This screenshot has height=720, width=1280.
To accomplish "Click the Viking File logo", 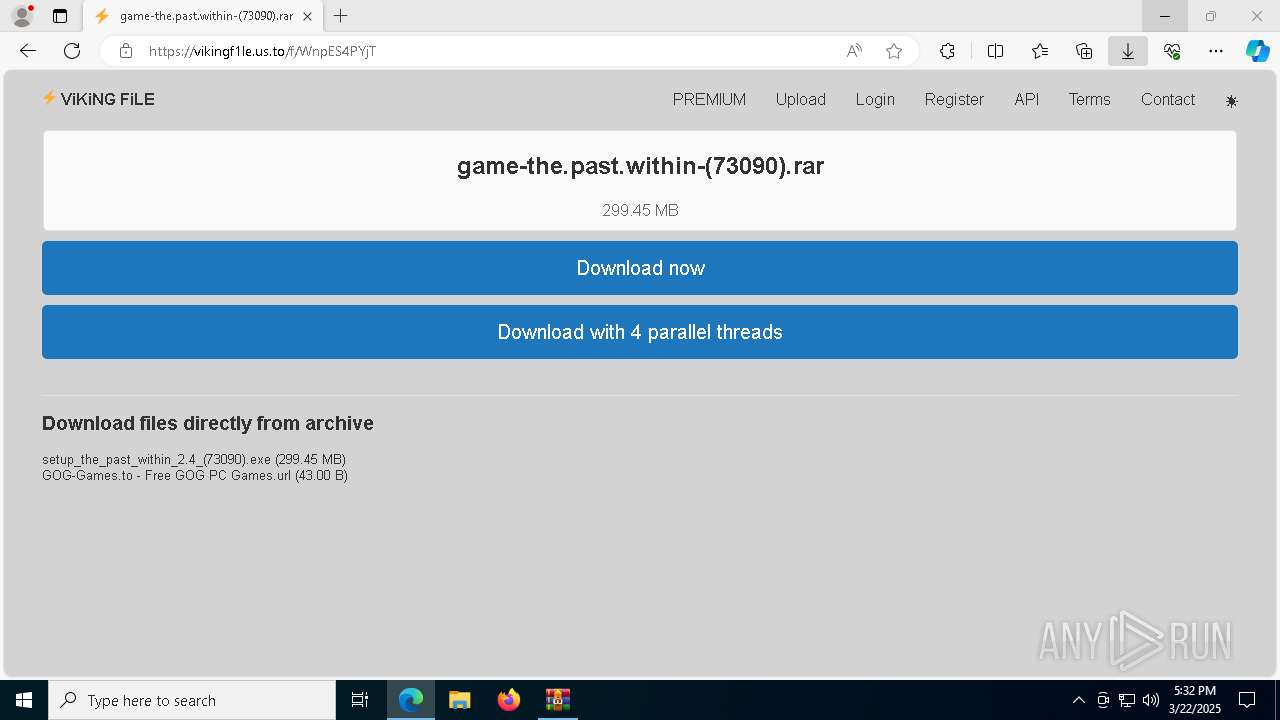I will (x=98, y=99).
